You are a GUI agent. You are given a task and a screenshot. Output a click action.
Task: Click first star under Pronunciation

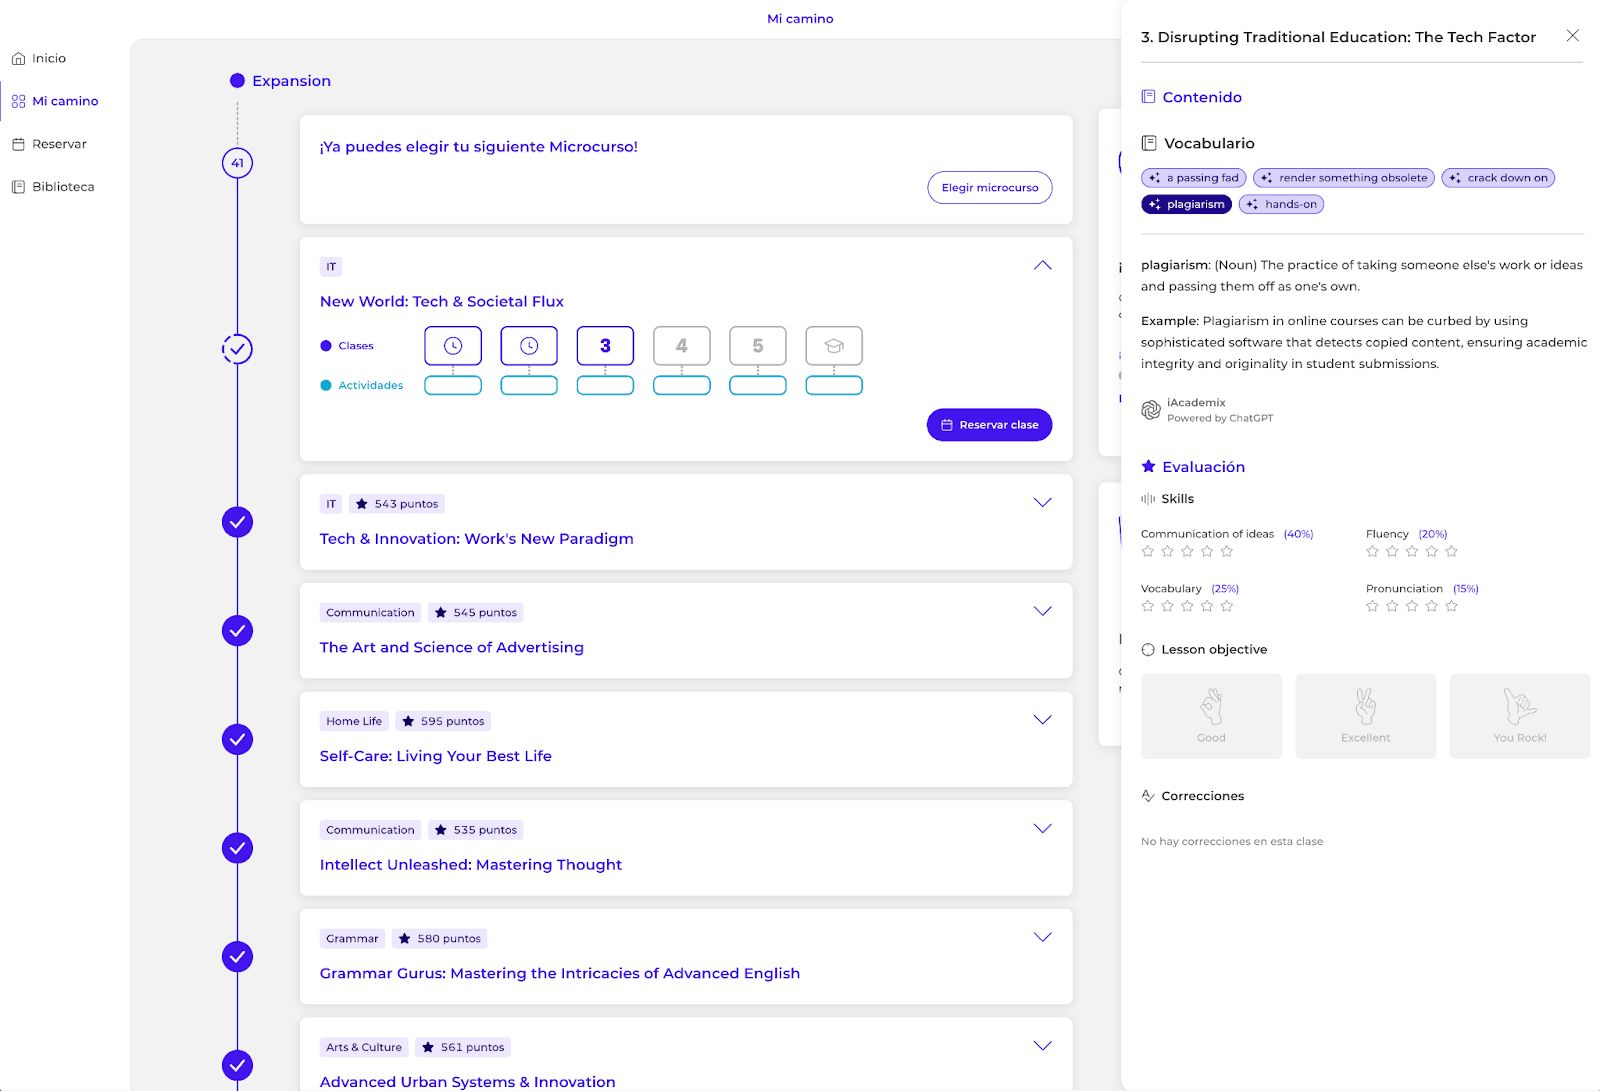(x=1372, y=606)
